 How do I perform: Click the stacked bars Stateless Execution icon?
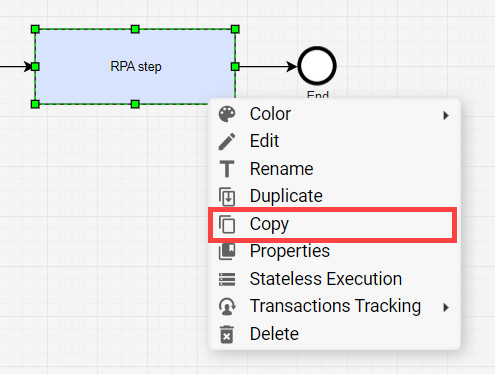227,279
